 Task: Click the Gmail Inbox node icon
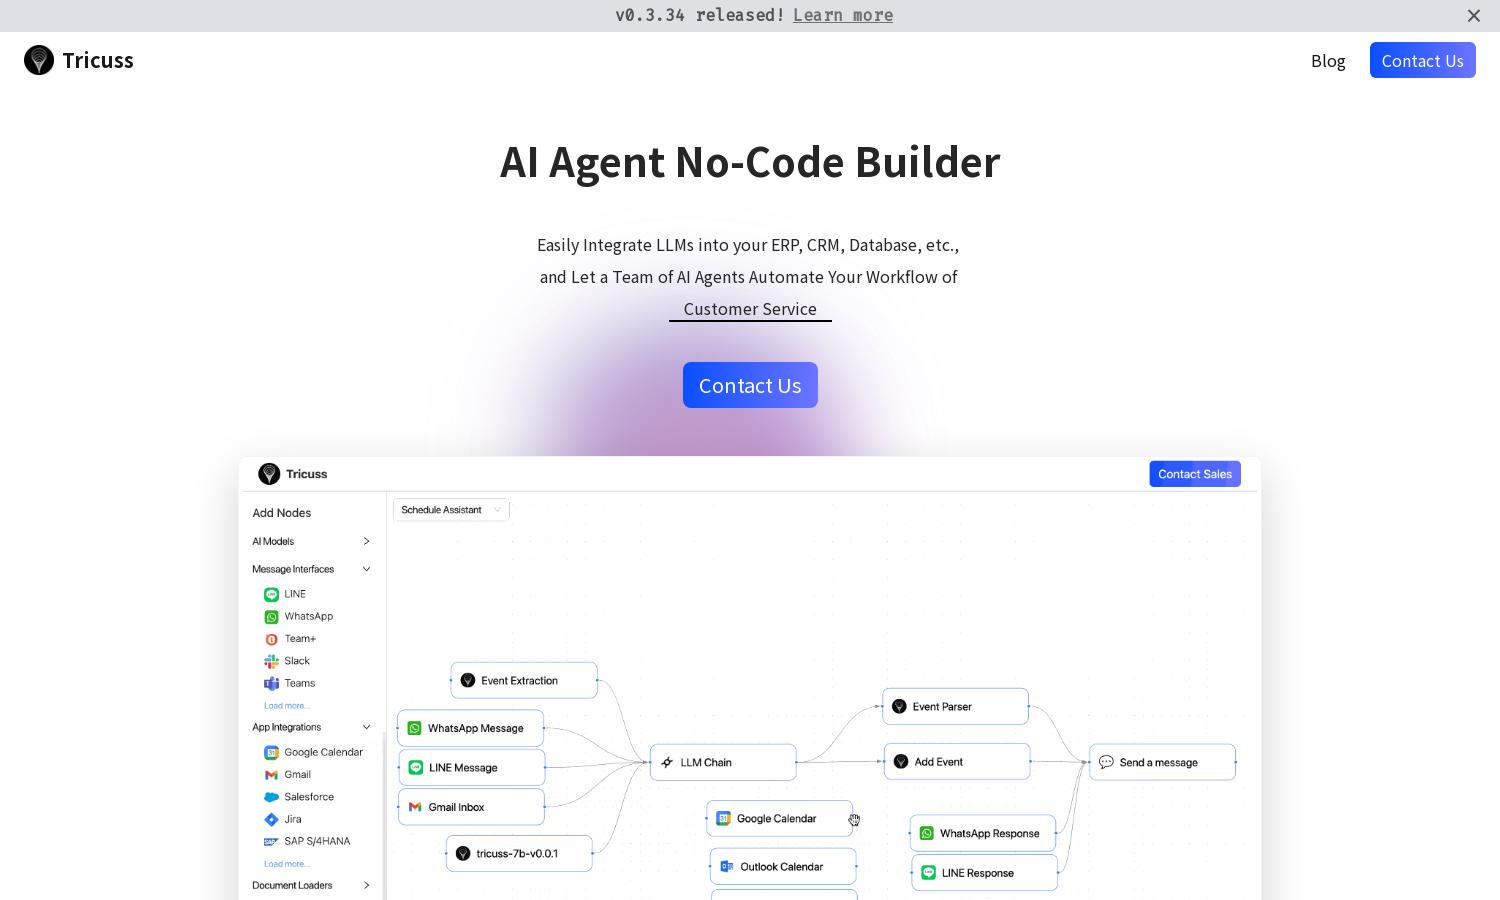(x=415, y=807)
